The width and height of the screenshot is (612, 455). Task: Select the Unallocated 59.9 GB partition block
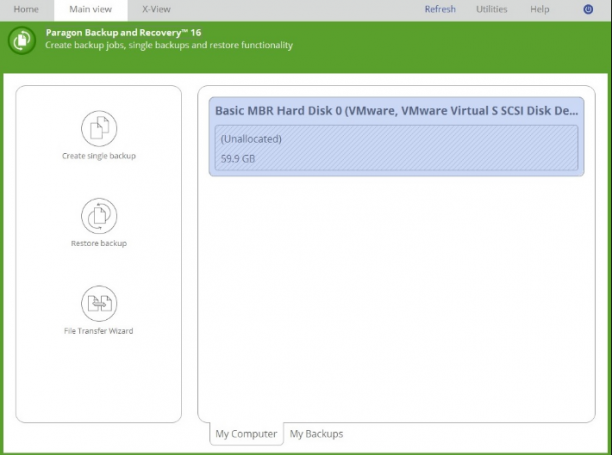pos(397,148)
